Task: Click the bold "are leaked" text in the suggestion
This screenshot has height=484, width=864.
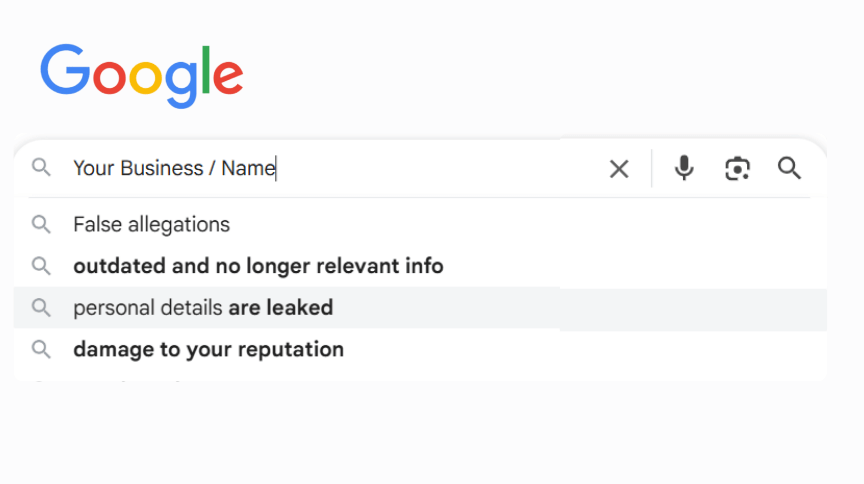Action: [x=280, y=308]
